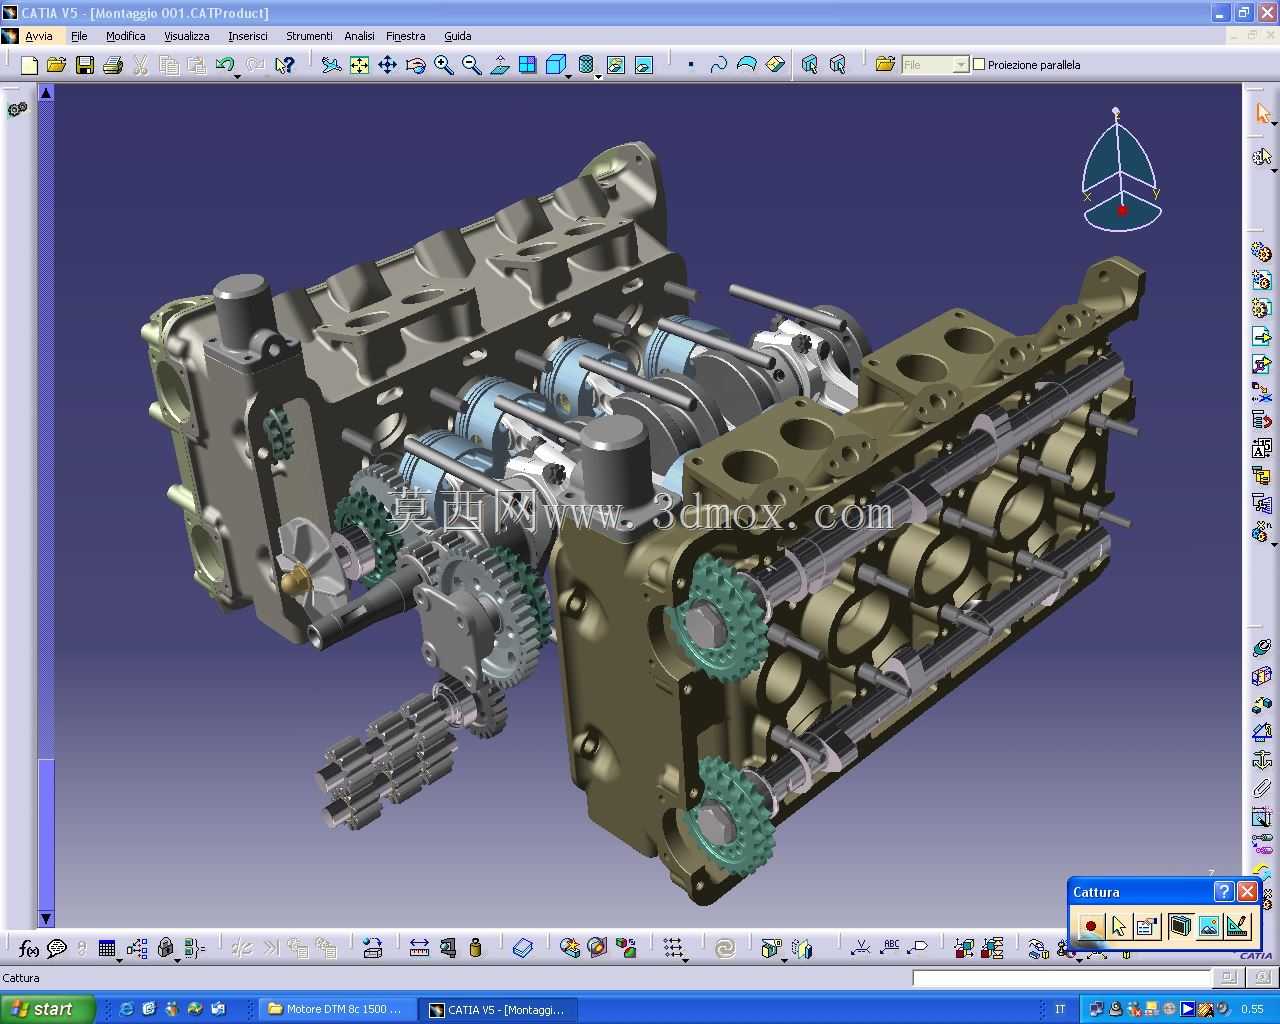
Task: Click the shading render style cylinder icon
Action: (x=587, y=65)
